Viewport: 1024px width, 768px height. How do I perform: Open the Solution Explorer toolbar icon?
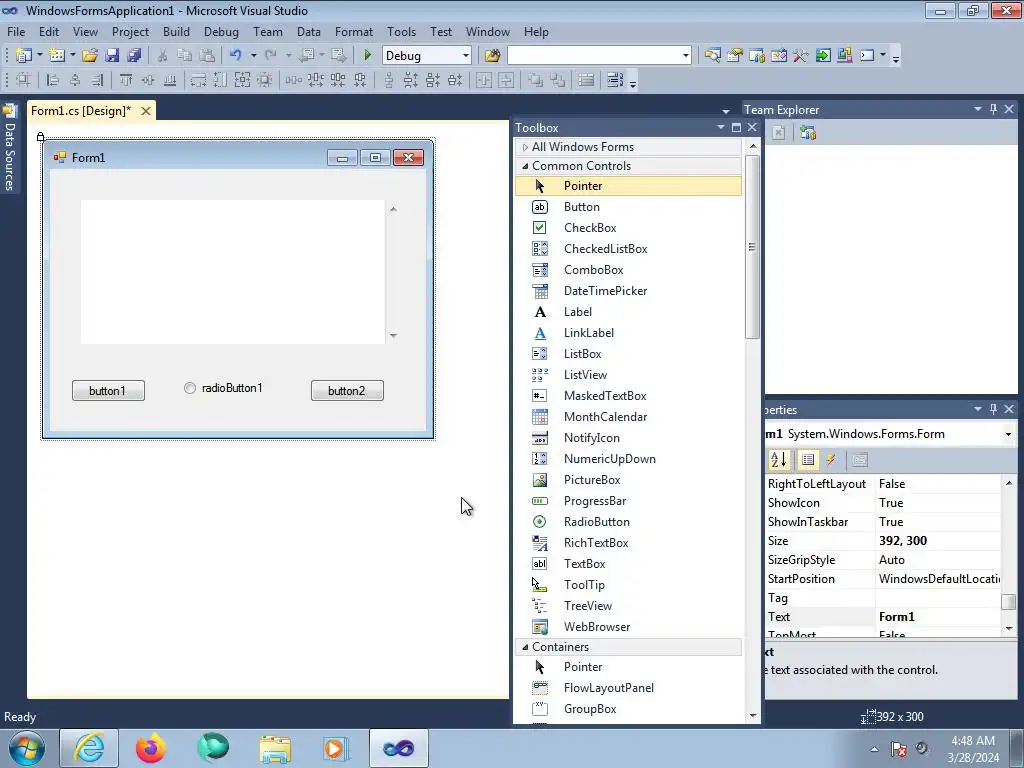pyautogui.click(x=712, y=56)
